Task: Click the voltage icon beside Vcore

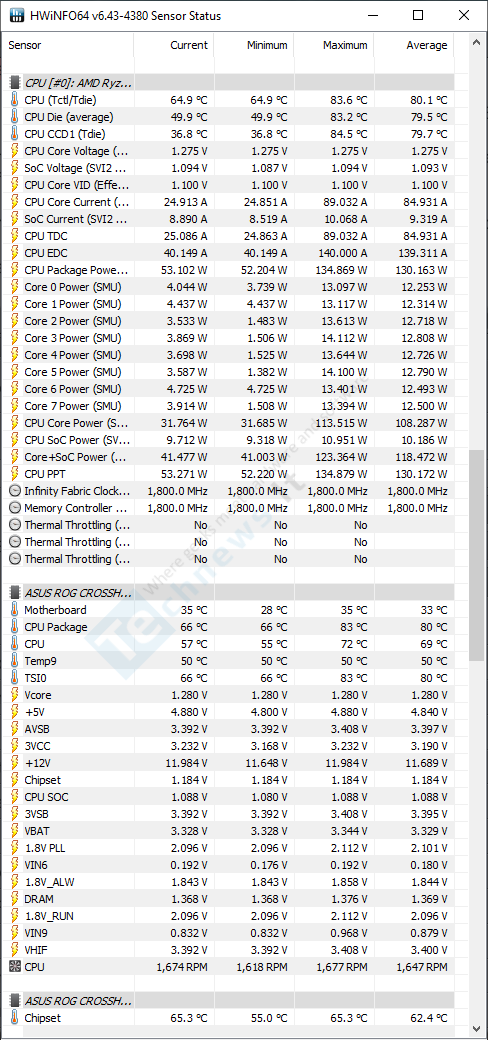Action: coord(15,695)
